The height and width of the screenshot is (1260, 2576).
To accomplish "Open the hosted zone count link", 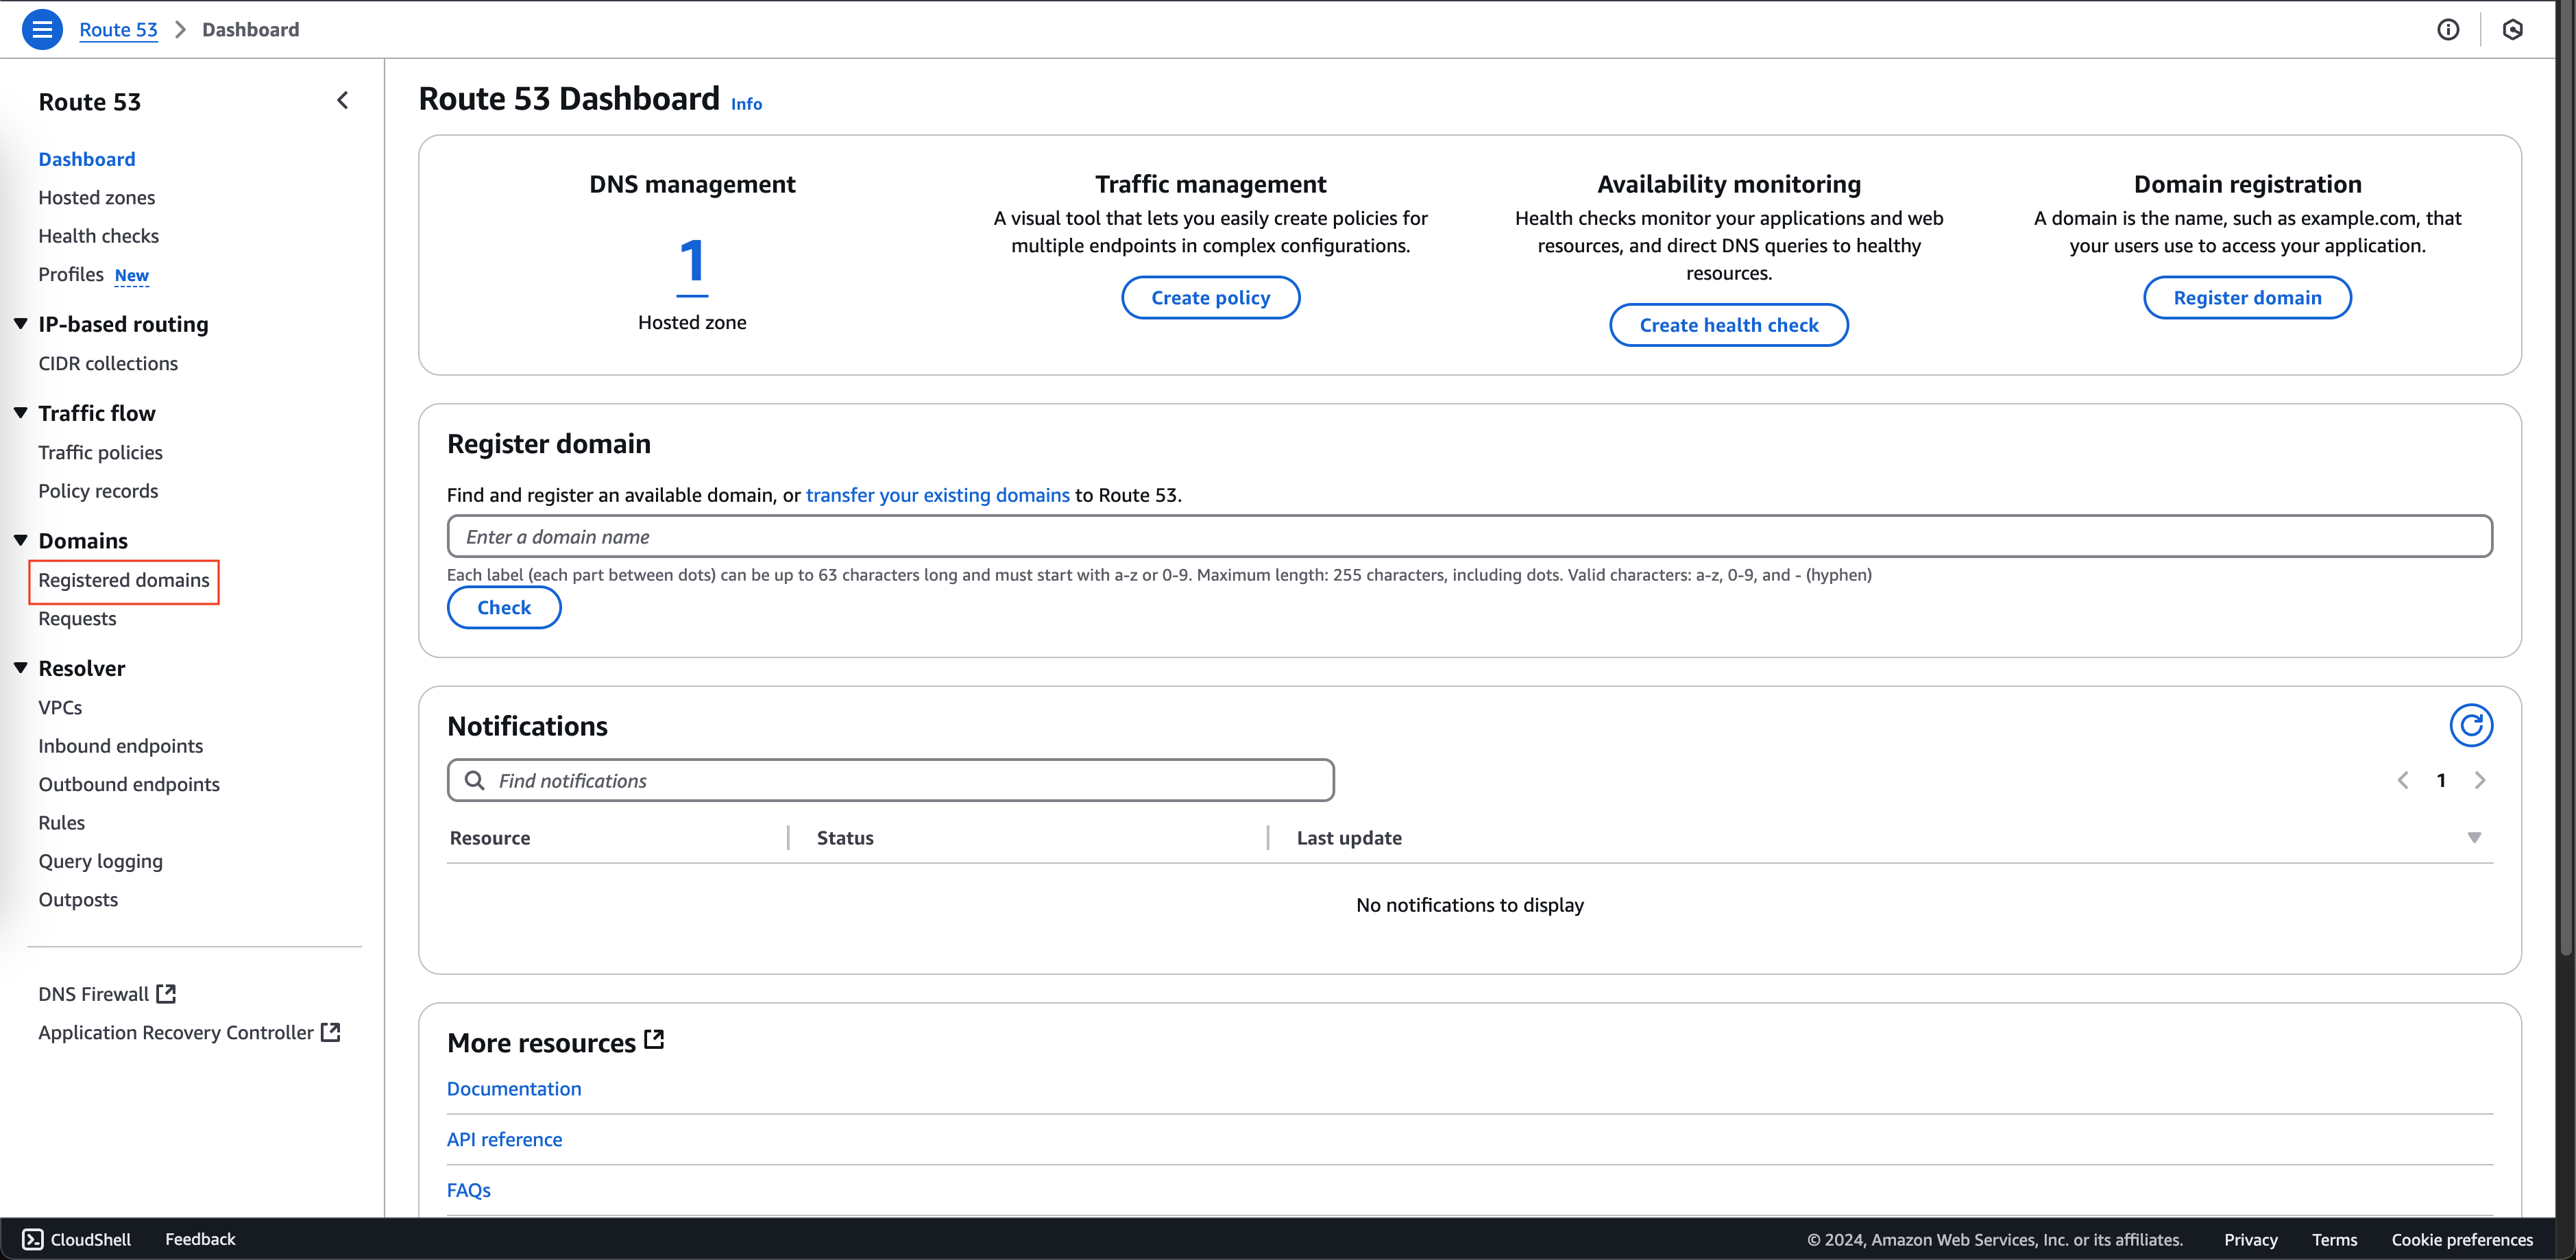I will click(x=692, y=264).
